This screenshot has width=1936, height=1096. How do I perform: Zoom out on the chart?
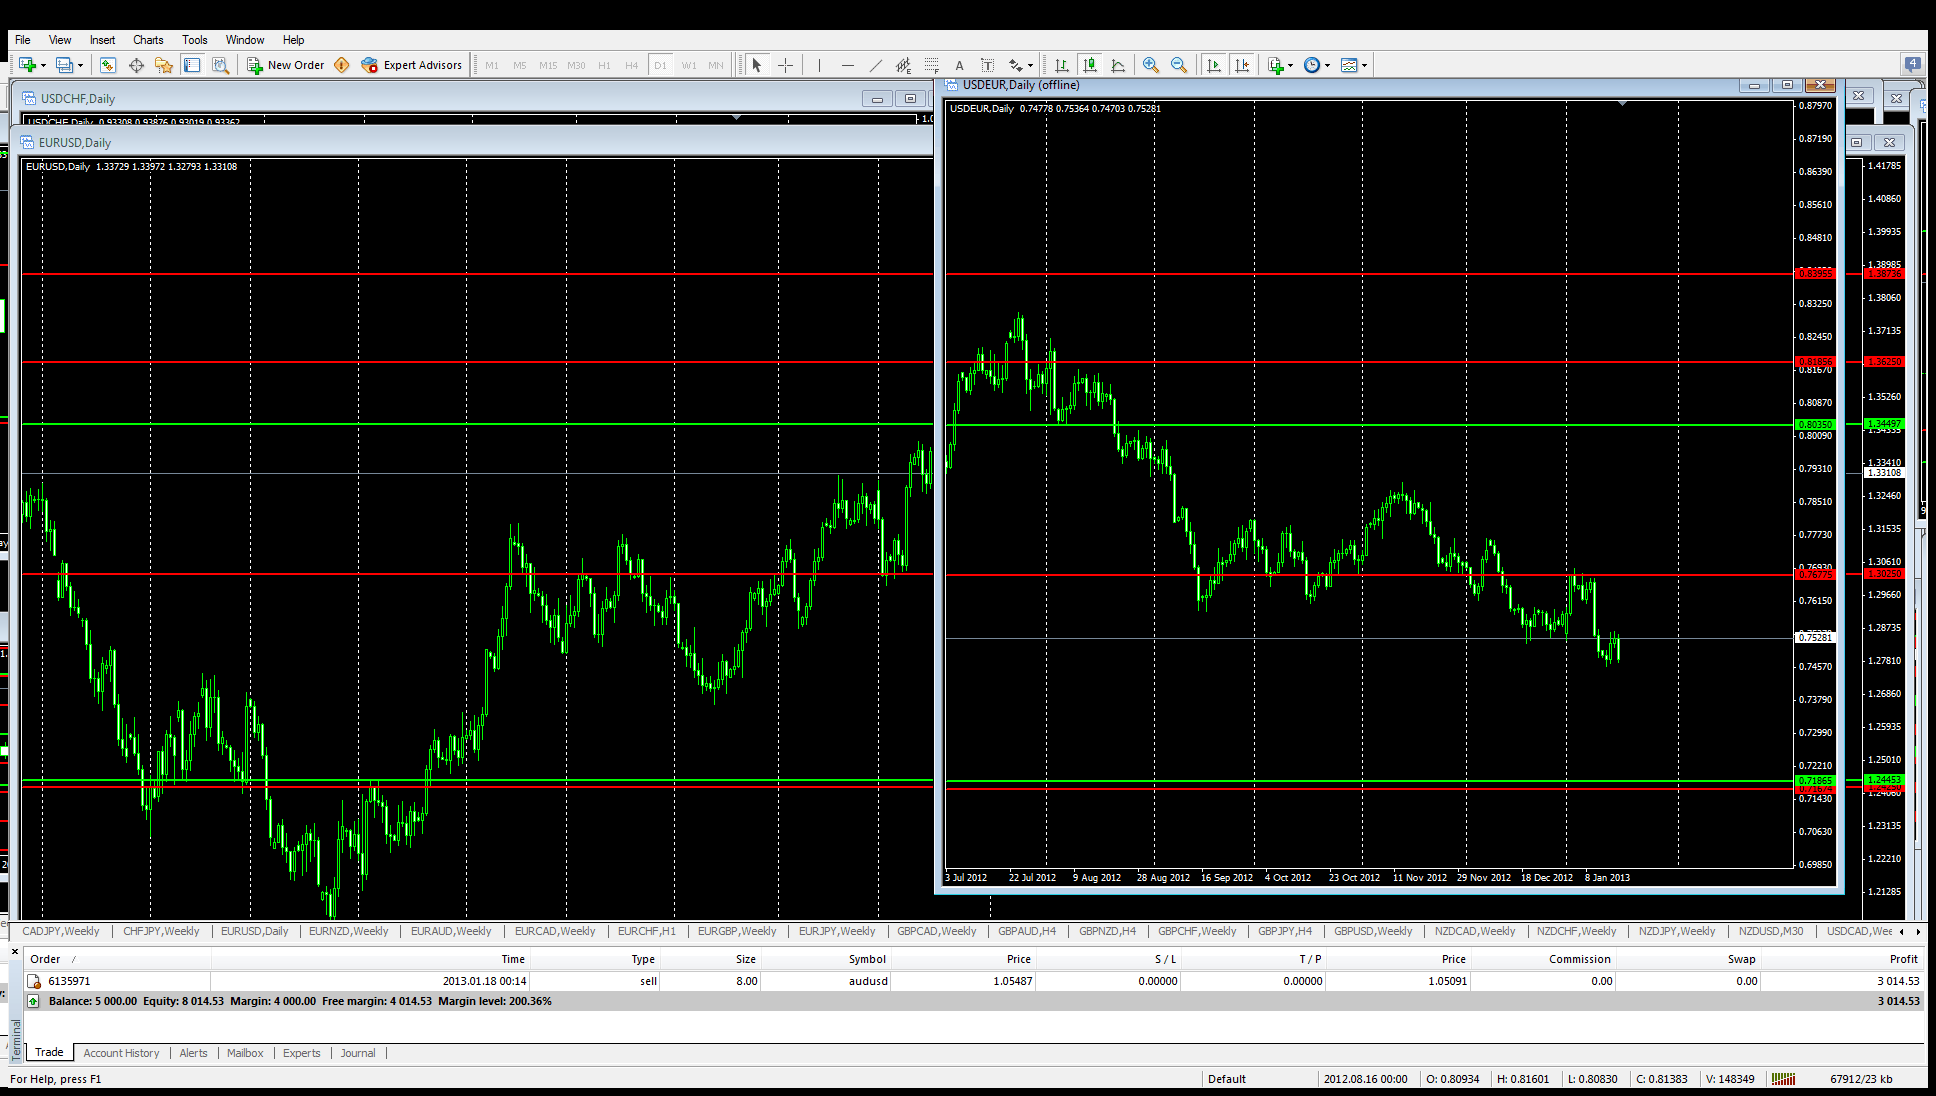pos(1179,65)
